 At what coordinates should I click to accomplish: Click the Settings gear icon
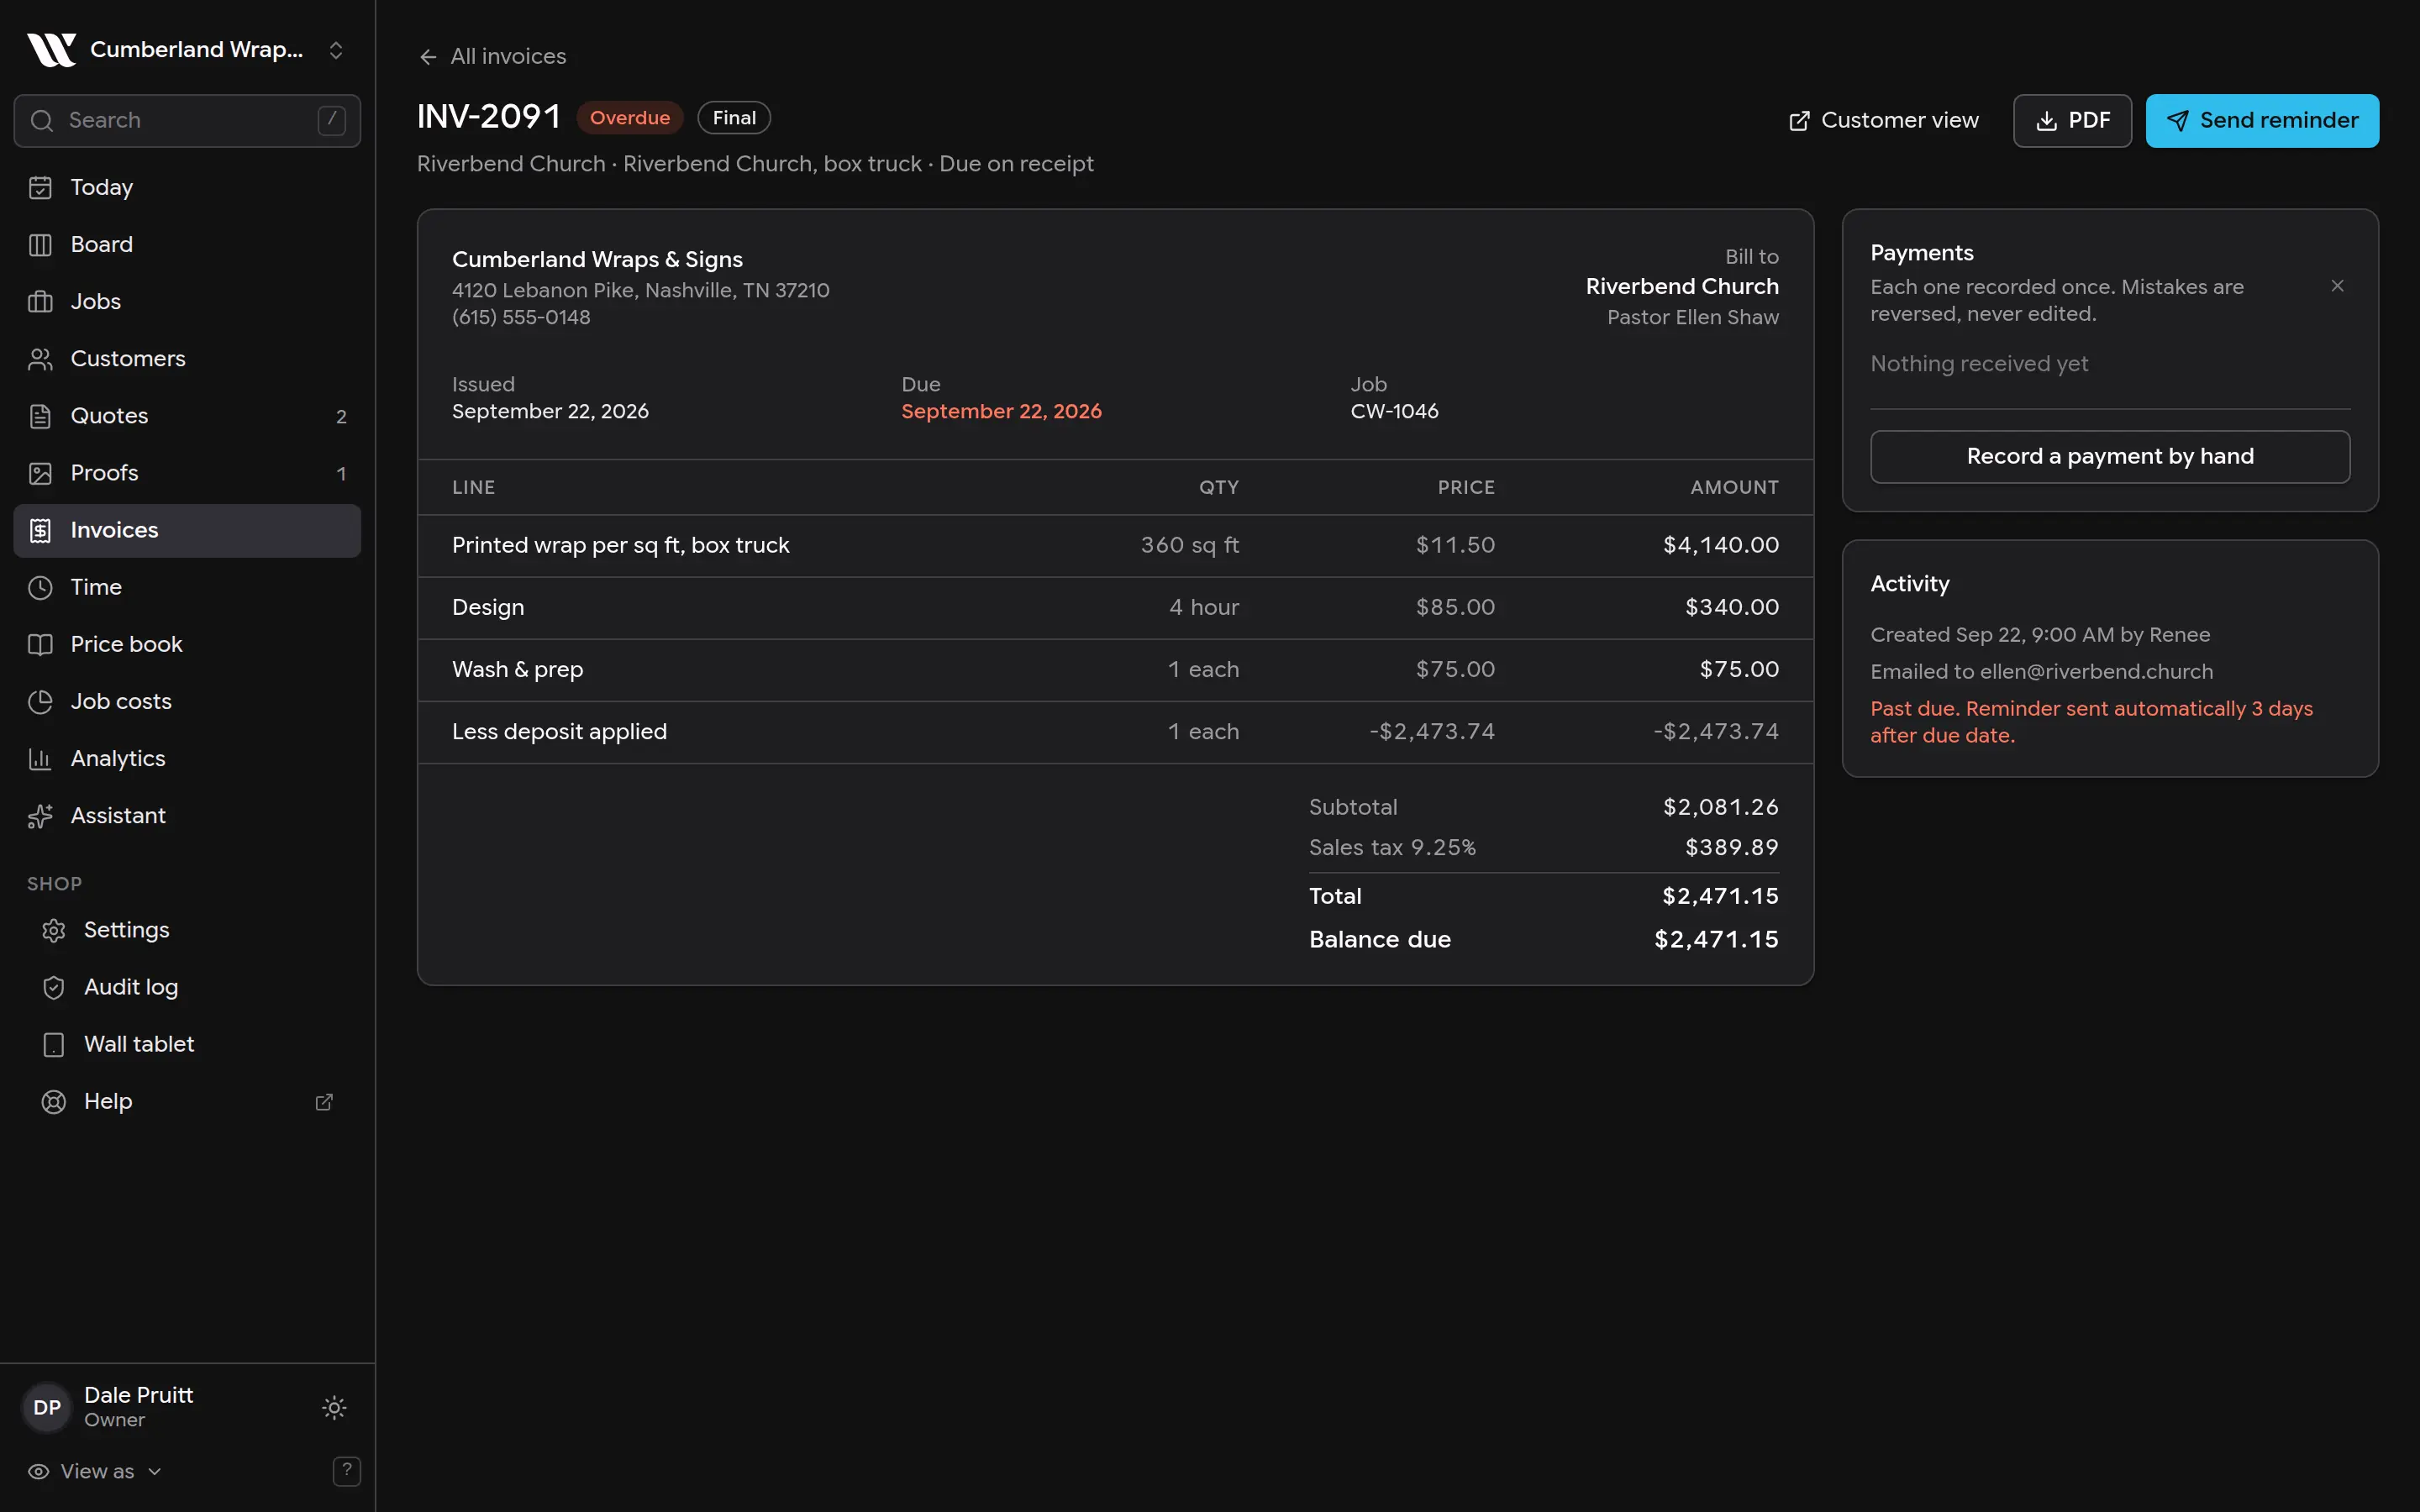(x=54, y=930)
